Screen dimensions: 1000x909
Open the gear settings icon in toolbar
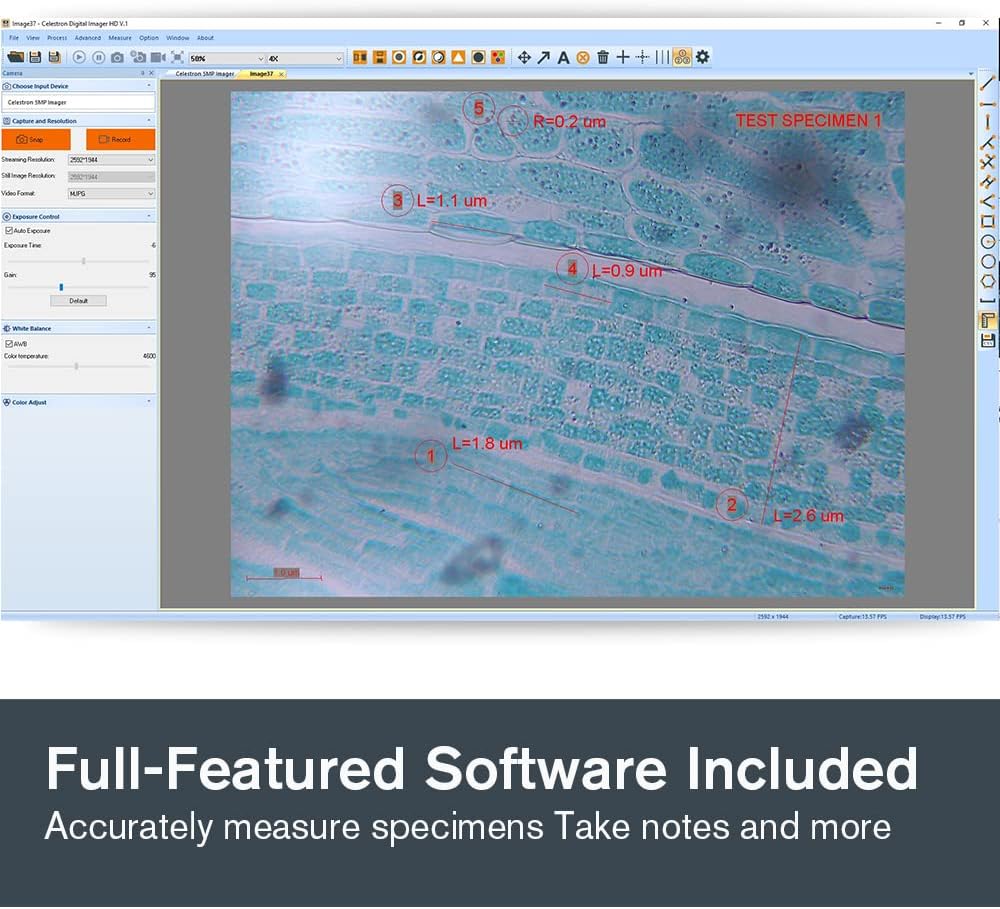(x=702, y=57)
